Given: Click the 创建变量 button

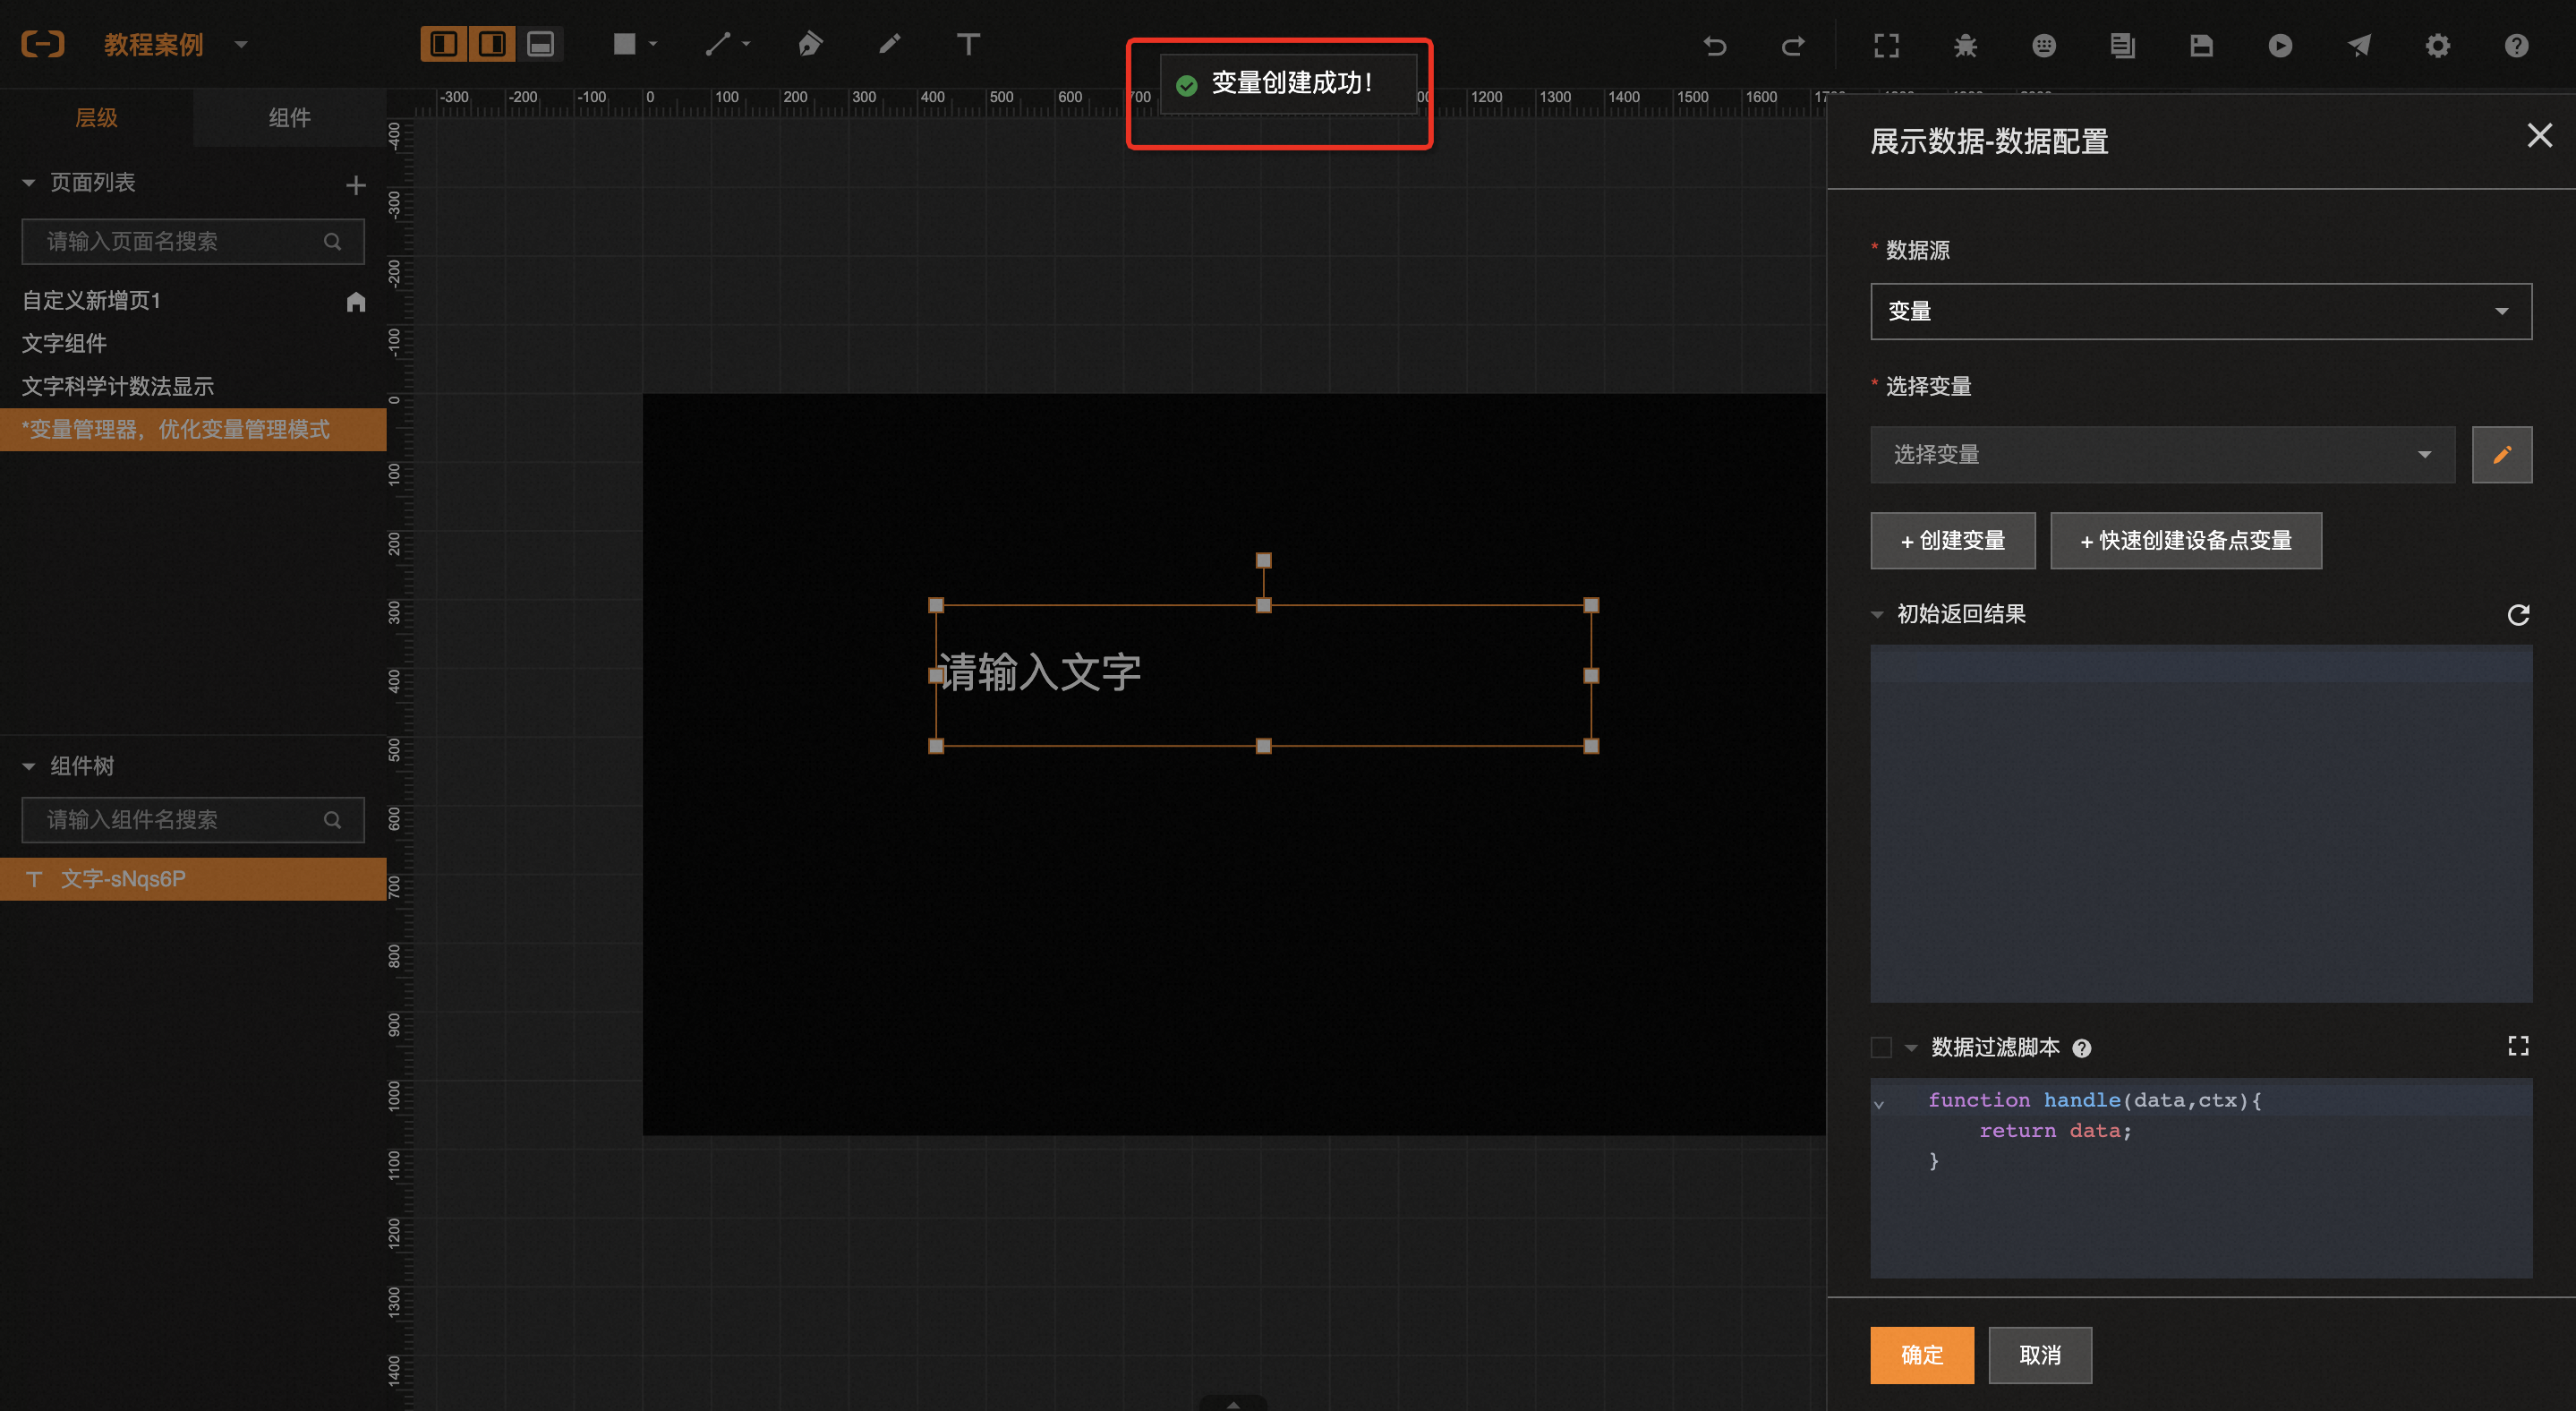Looking at the screenshot, I should pos(1952,541).
